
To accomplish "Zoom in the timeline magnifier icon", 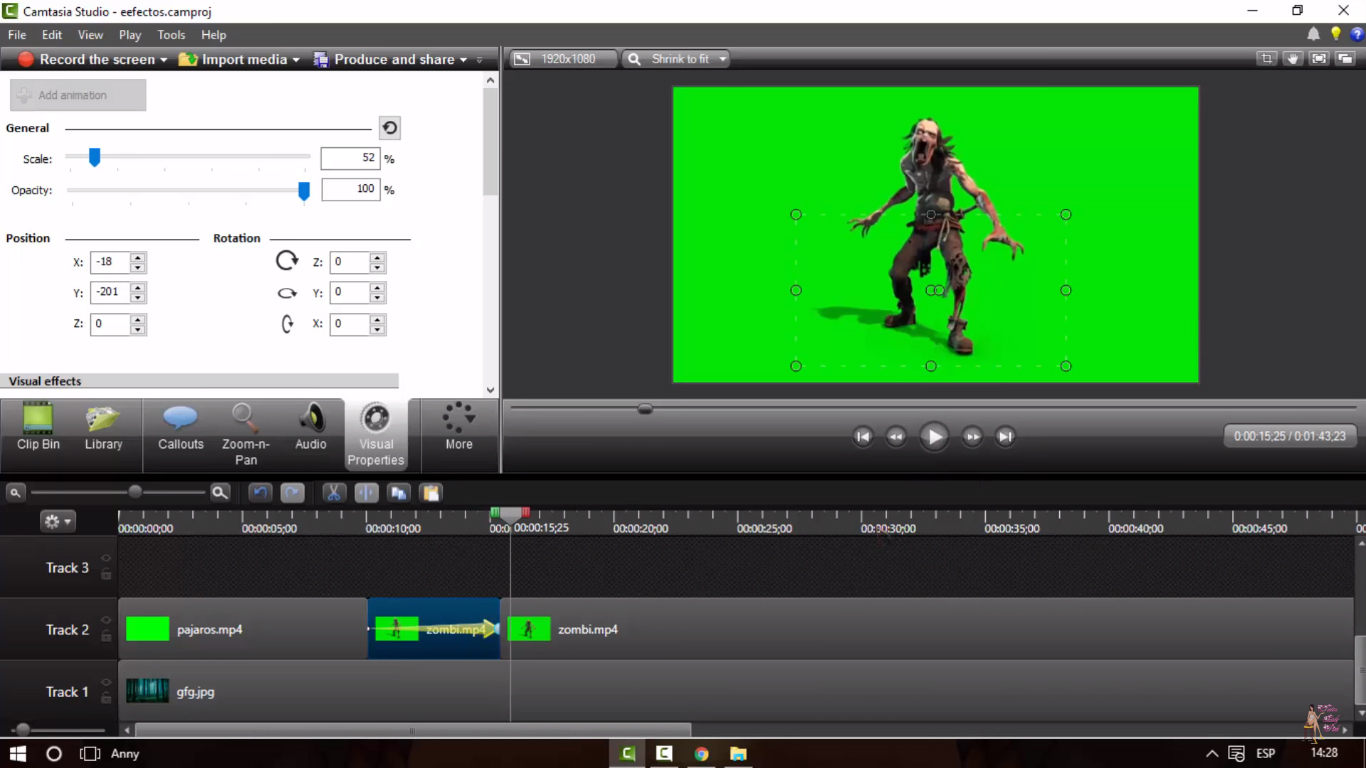I will click(x=220, y=492).
